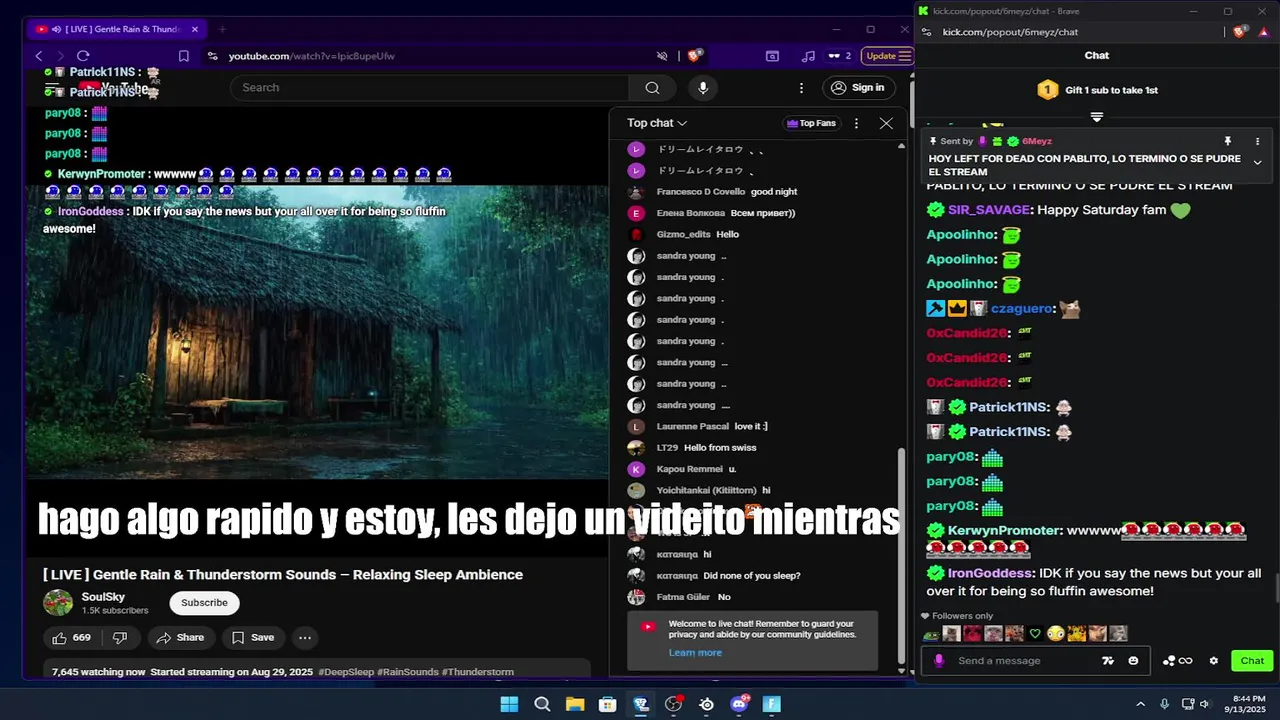Image resolution: width=1280 pixels, height=720 pixels.
Task: Expand the Top chat dropdown
Action: coord(657,123)
